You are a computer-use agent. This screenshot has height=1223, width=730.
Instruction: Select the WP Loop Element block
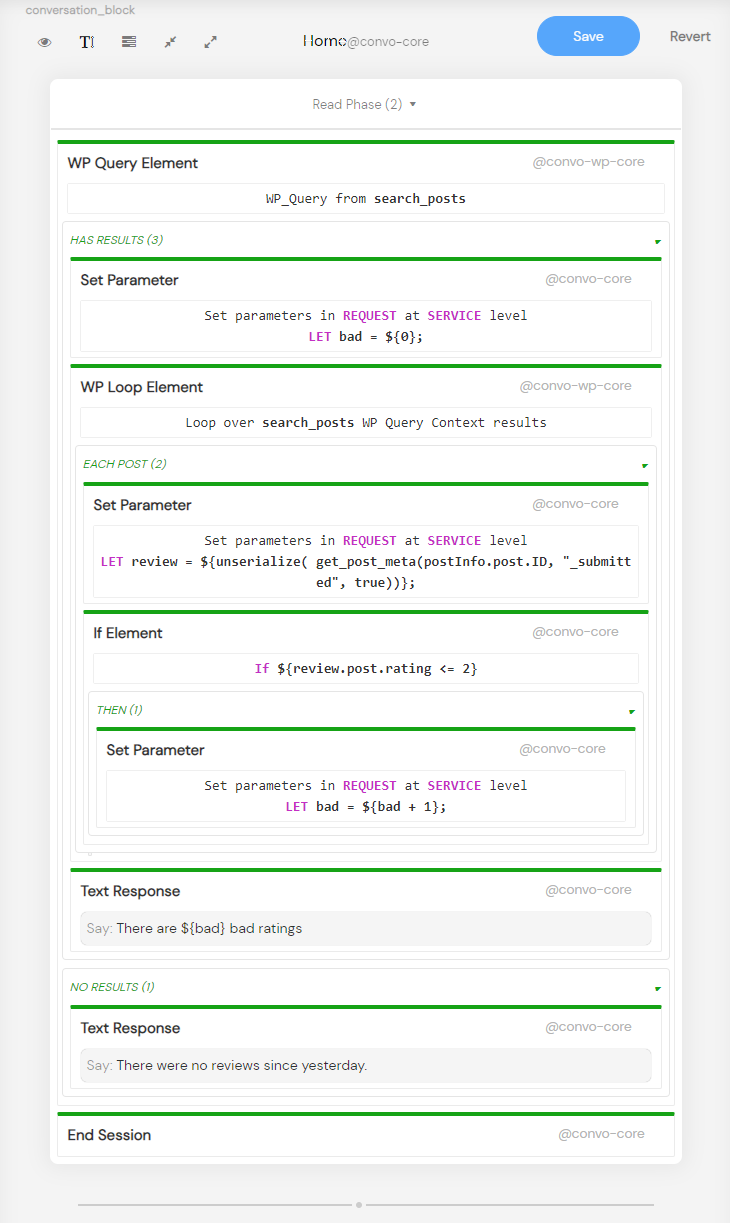coord(142,387)
